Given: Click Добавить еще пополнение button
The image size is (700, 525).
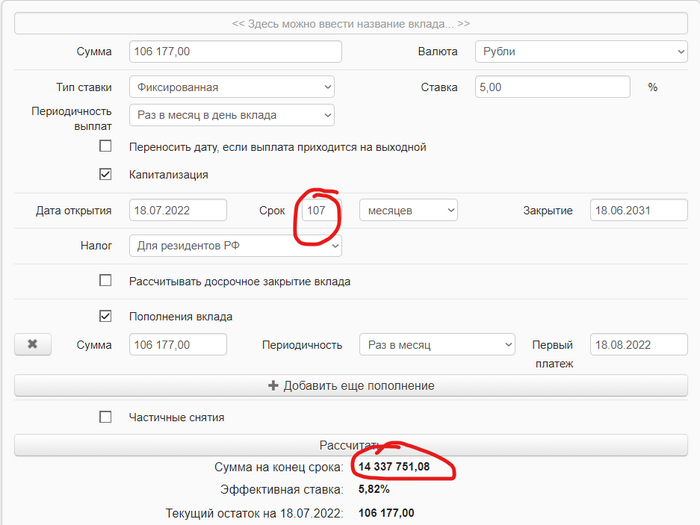Looking at the screenshot, I should click(351, 386).
